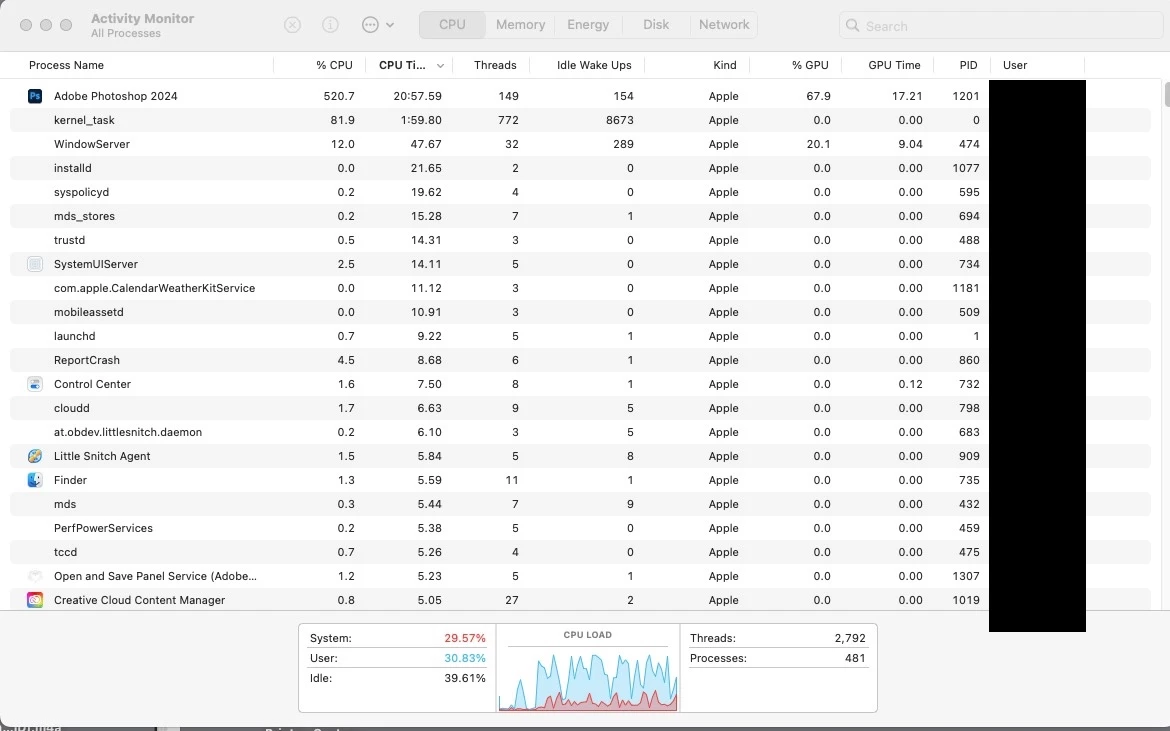Select the tccd process row
The width and height of the screenshot is (1170, 731).
[x=580, y=552]
